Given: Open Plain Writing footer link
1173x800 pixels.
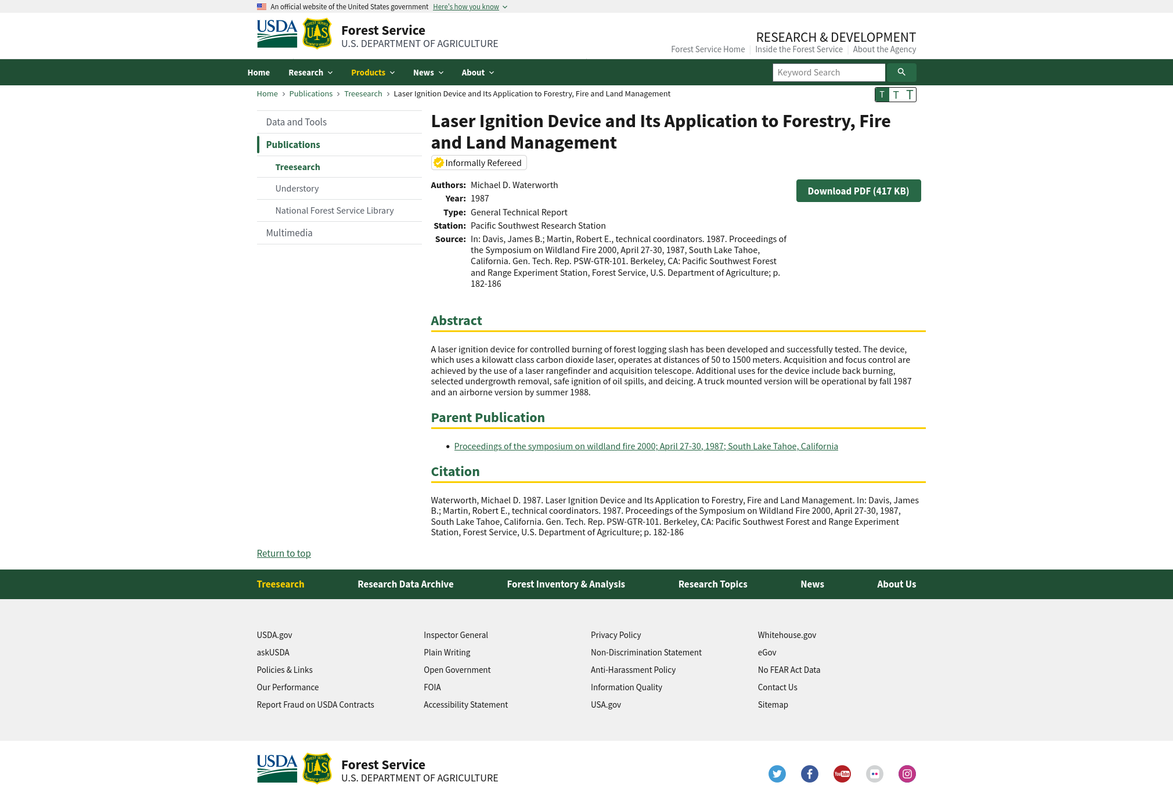Looking at the screenshot, I should [447, 653].
